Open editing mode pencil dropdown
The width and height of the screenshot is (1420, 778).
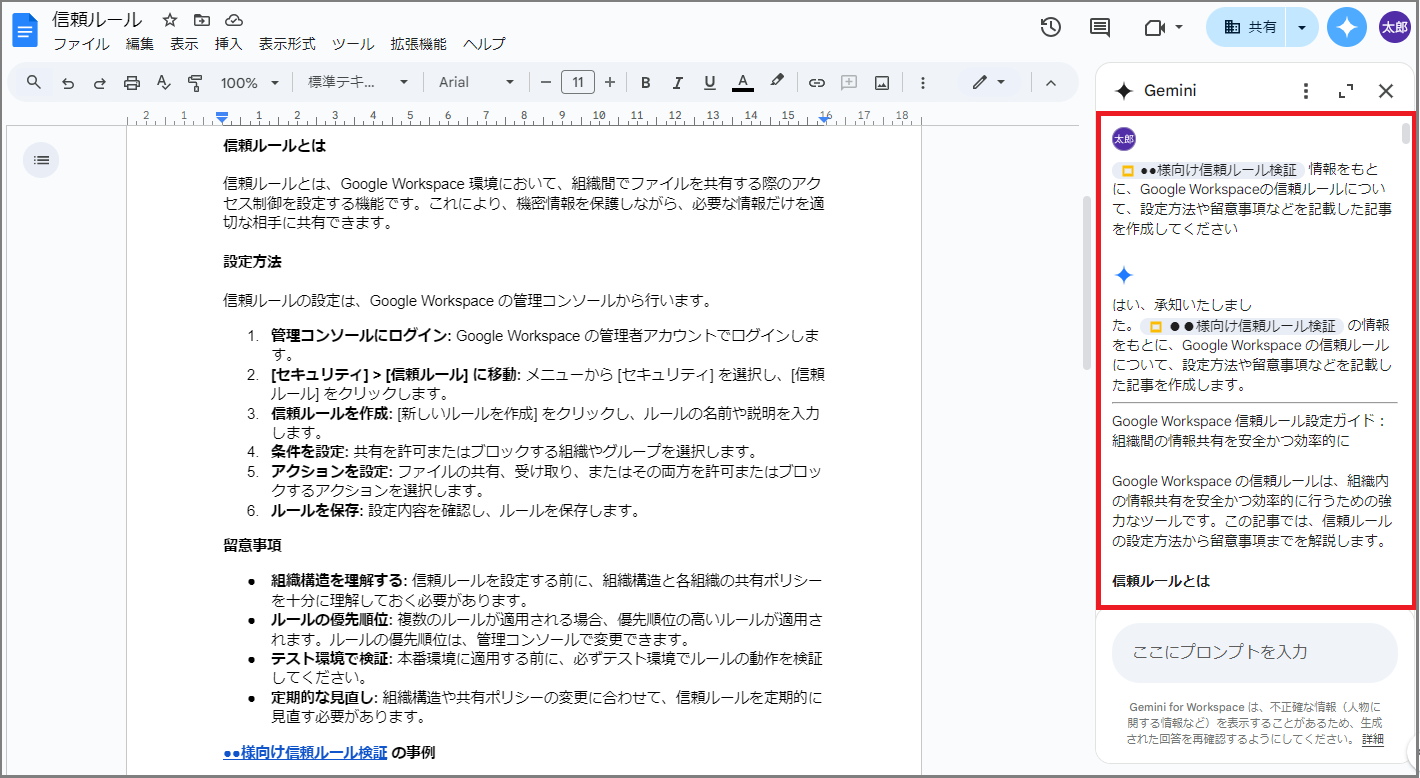[x=988, y=82]
